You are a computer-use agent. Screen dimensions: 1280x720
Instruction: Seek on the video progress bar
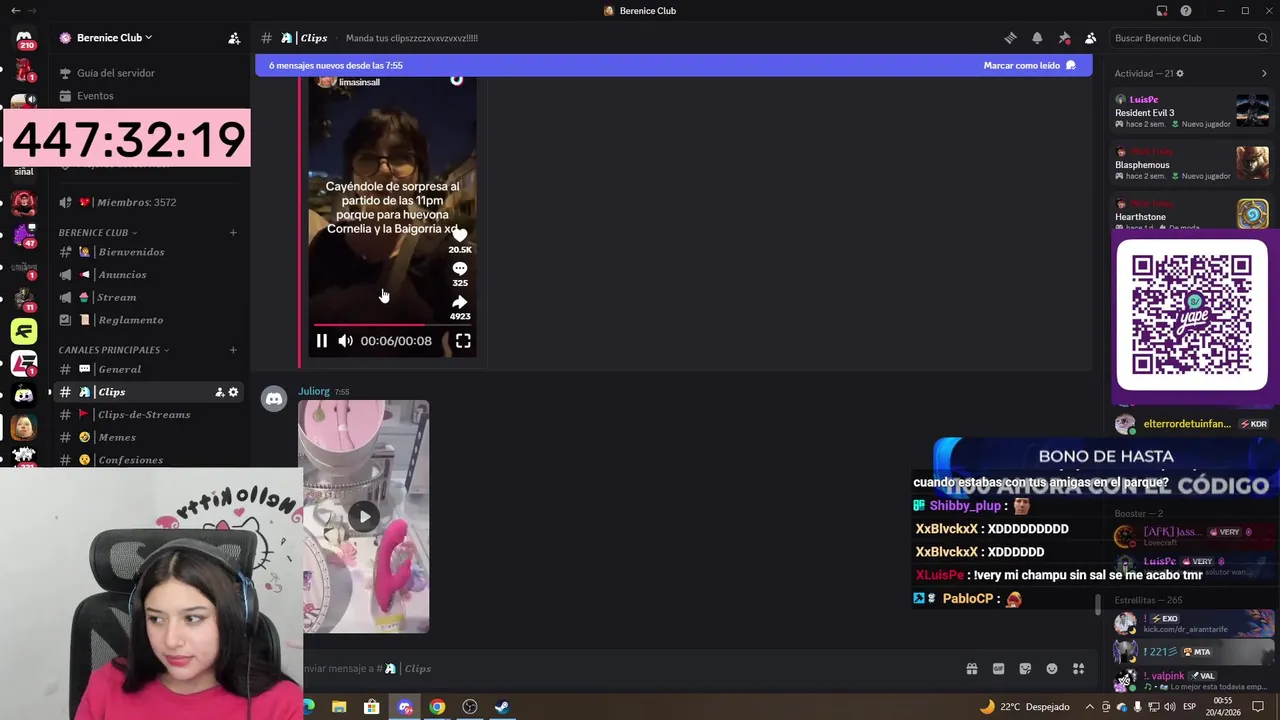[393, 325]
